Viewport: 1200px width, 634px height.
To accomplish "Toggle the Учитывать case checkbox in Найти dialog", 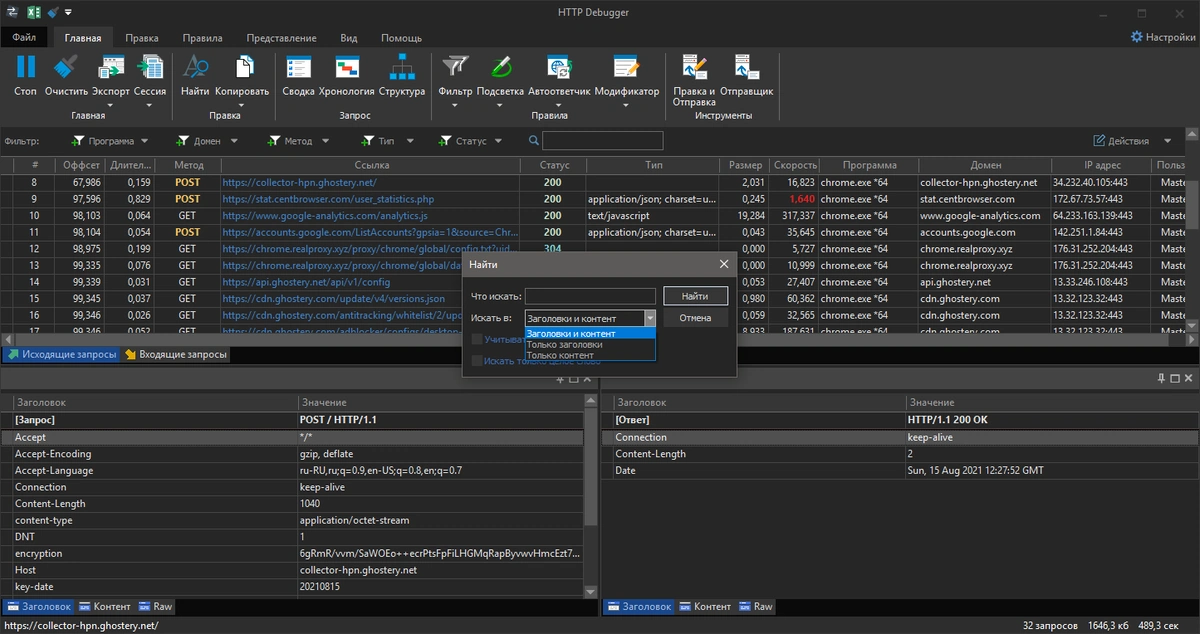I will coord(477,340).
